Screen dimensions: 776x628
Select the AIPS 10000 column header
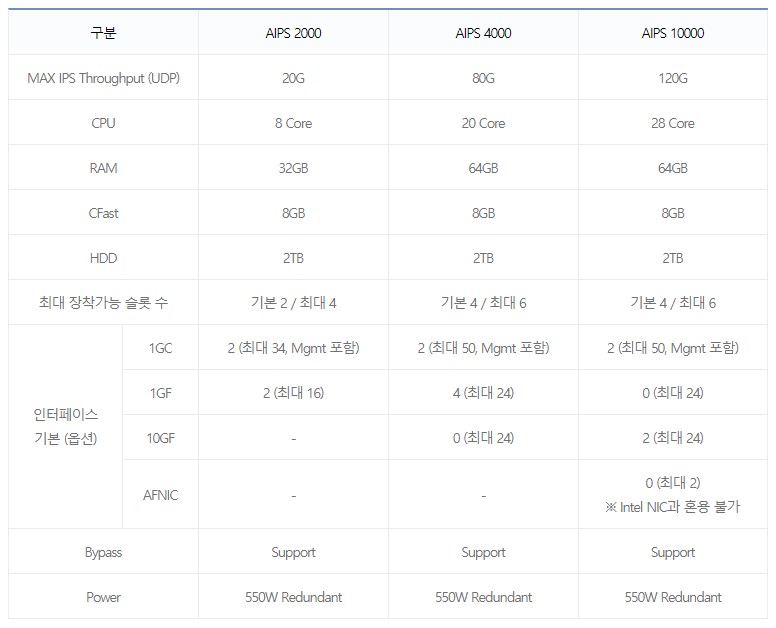click(x=673, y=33)
